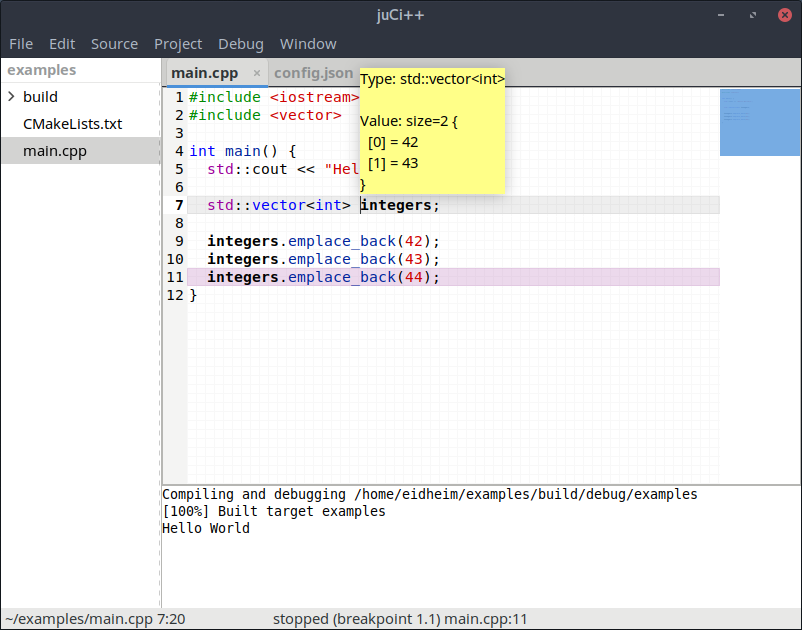This screenshot has width=802, height=630.
Task: Select main.cpp in the directory sidebar
Action: 55,151
